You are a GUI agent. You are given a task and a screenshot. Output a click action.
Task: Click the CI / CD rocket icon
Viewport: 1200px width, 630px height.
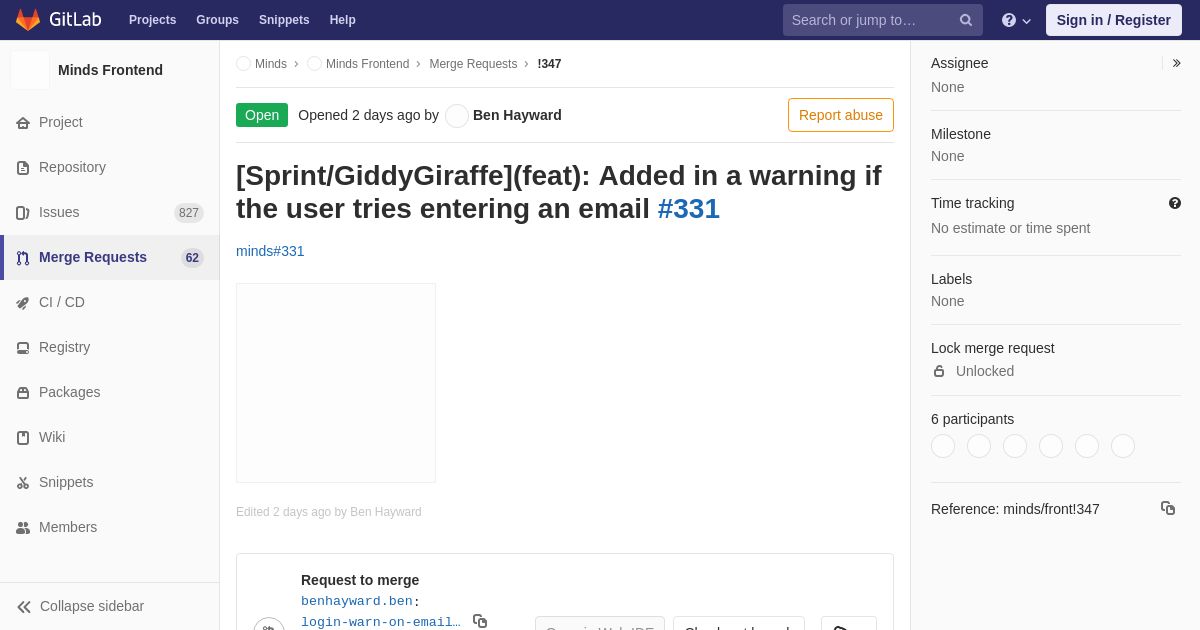tap(23, 303)
